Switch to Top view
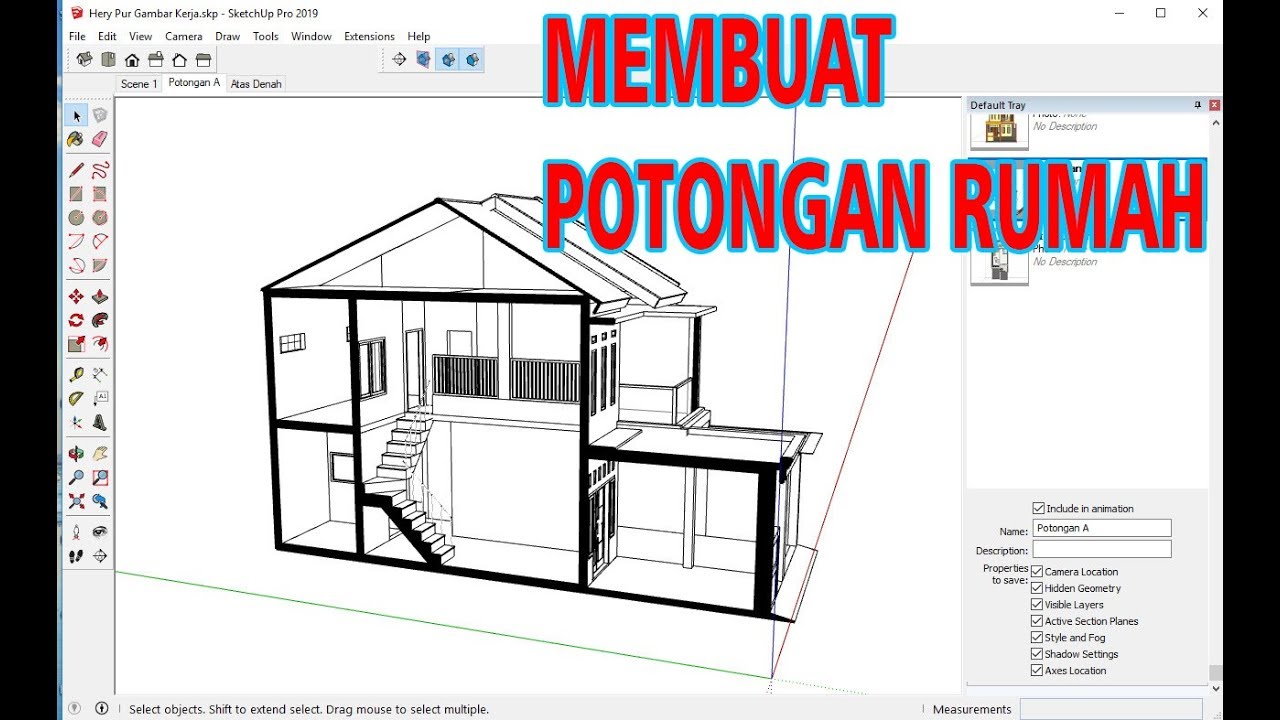This screenshot has width=1280, height=720. pyautogui.click(x=108, y=60)
